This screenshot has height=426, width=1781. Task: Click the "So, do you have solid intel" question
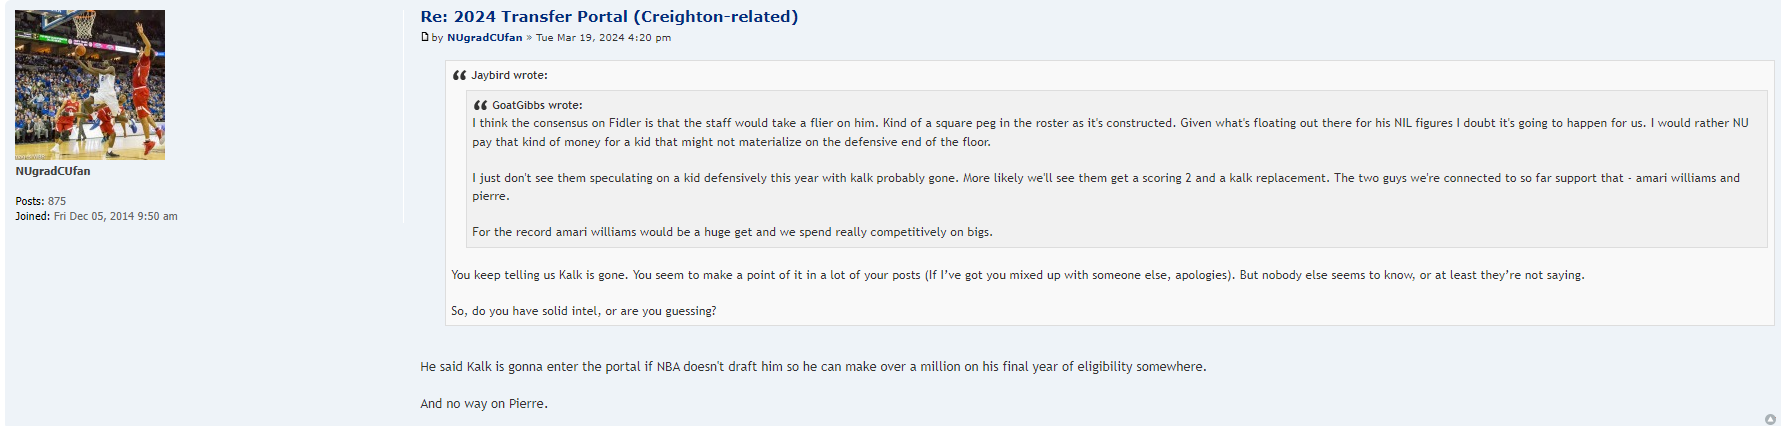point(583,311)
